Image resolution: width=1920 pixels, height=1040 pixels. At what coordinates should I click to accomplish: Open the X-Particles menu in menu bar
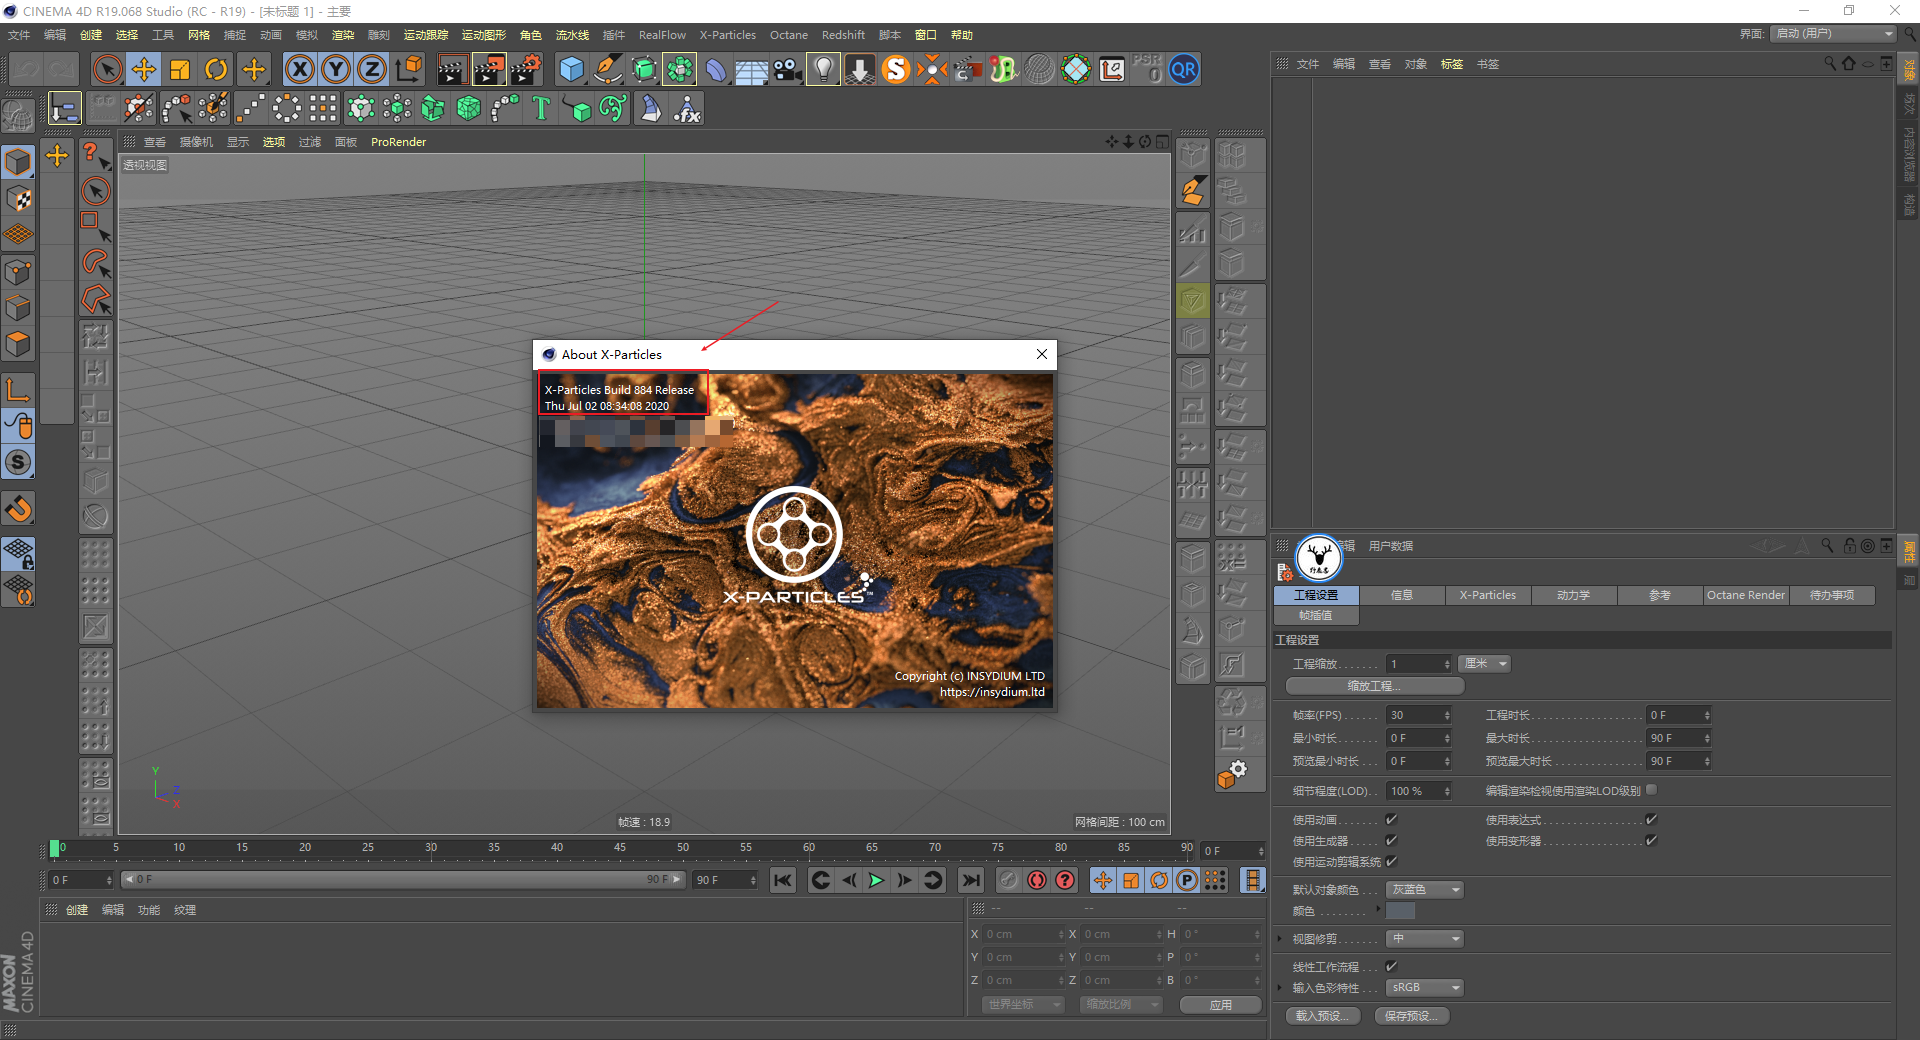click(x=727, y=35)
